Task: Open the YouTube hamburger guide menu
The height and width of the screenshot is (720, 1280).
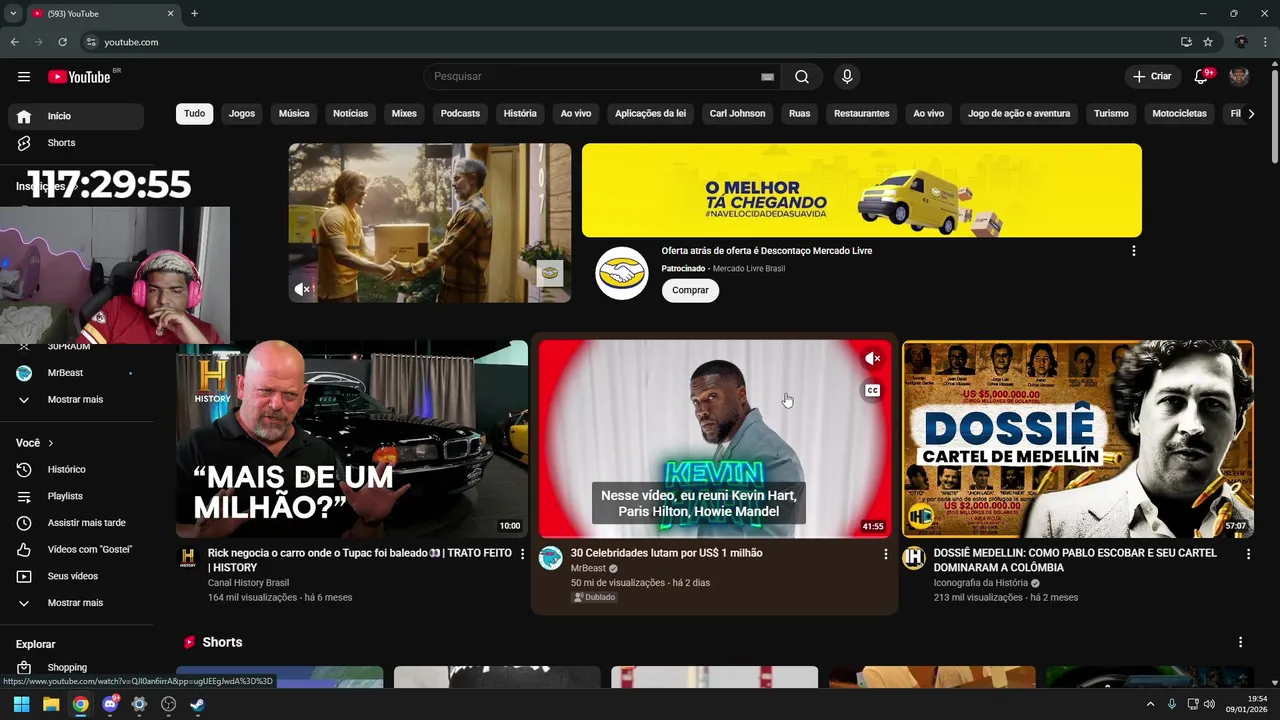Action: 24,77
